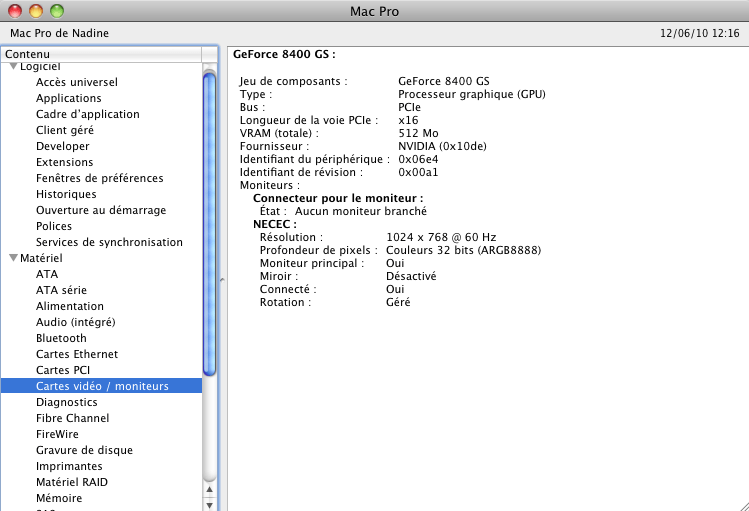Screen dimensions: 749x511
Task: Open the Imprimantes entry
Action: tap(69, 466)
